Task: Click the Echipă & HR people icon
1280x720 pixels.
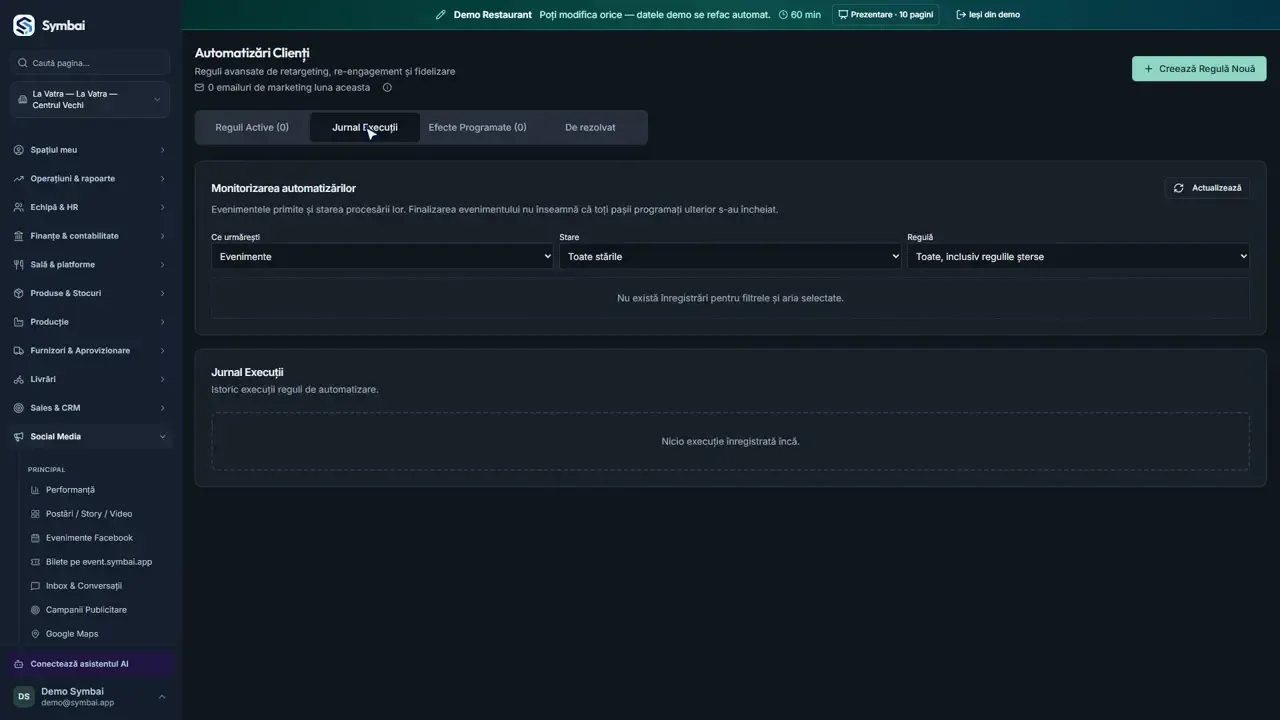Action: [x=19, y=207]
